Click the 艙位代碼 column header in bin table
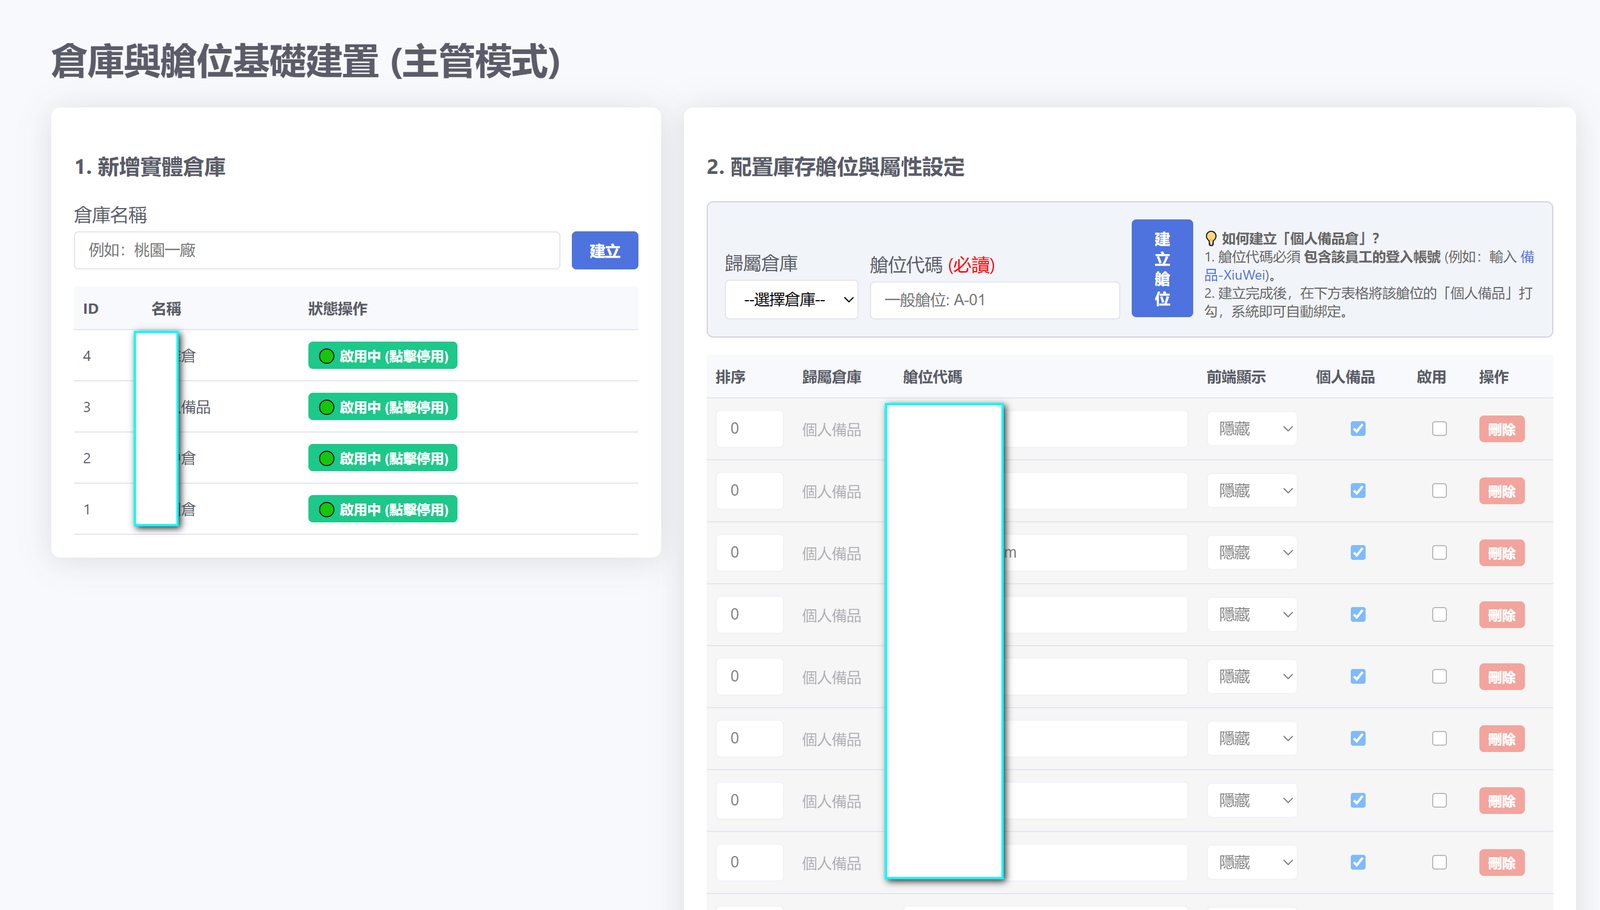 pos(932,377)
